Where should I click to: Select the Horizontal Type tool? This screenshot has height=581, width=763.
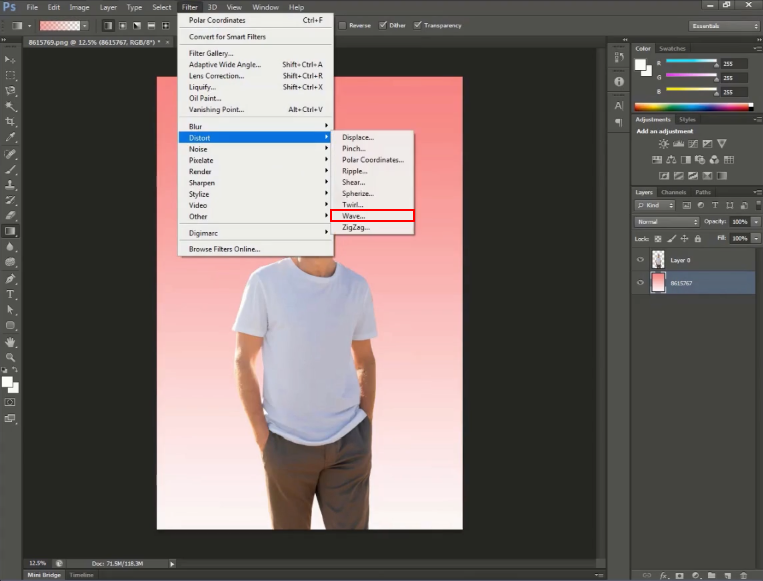tap(10, 294)
